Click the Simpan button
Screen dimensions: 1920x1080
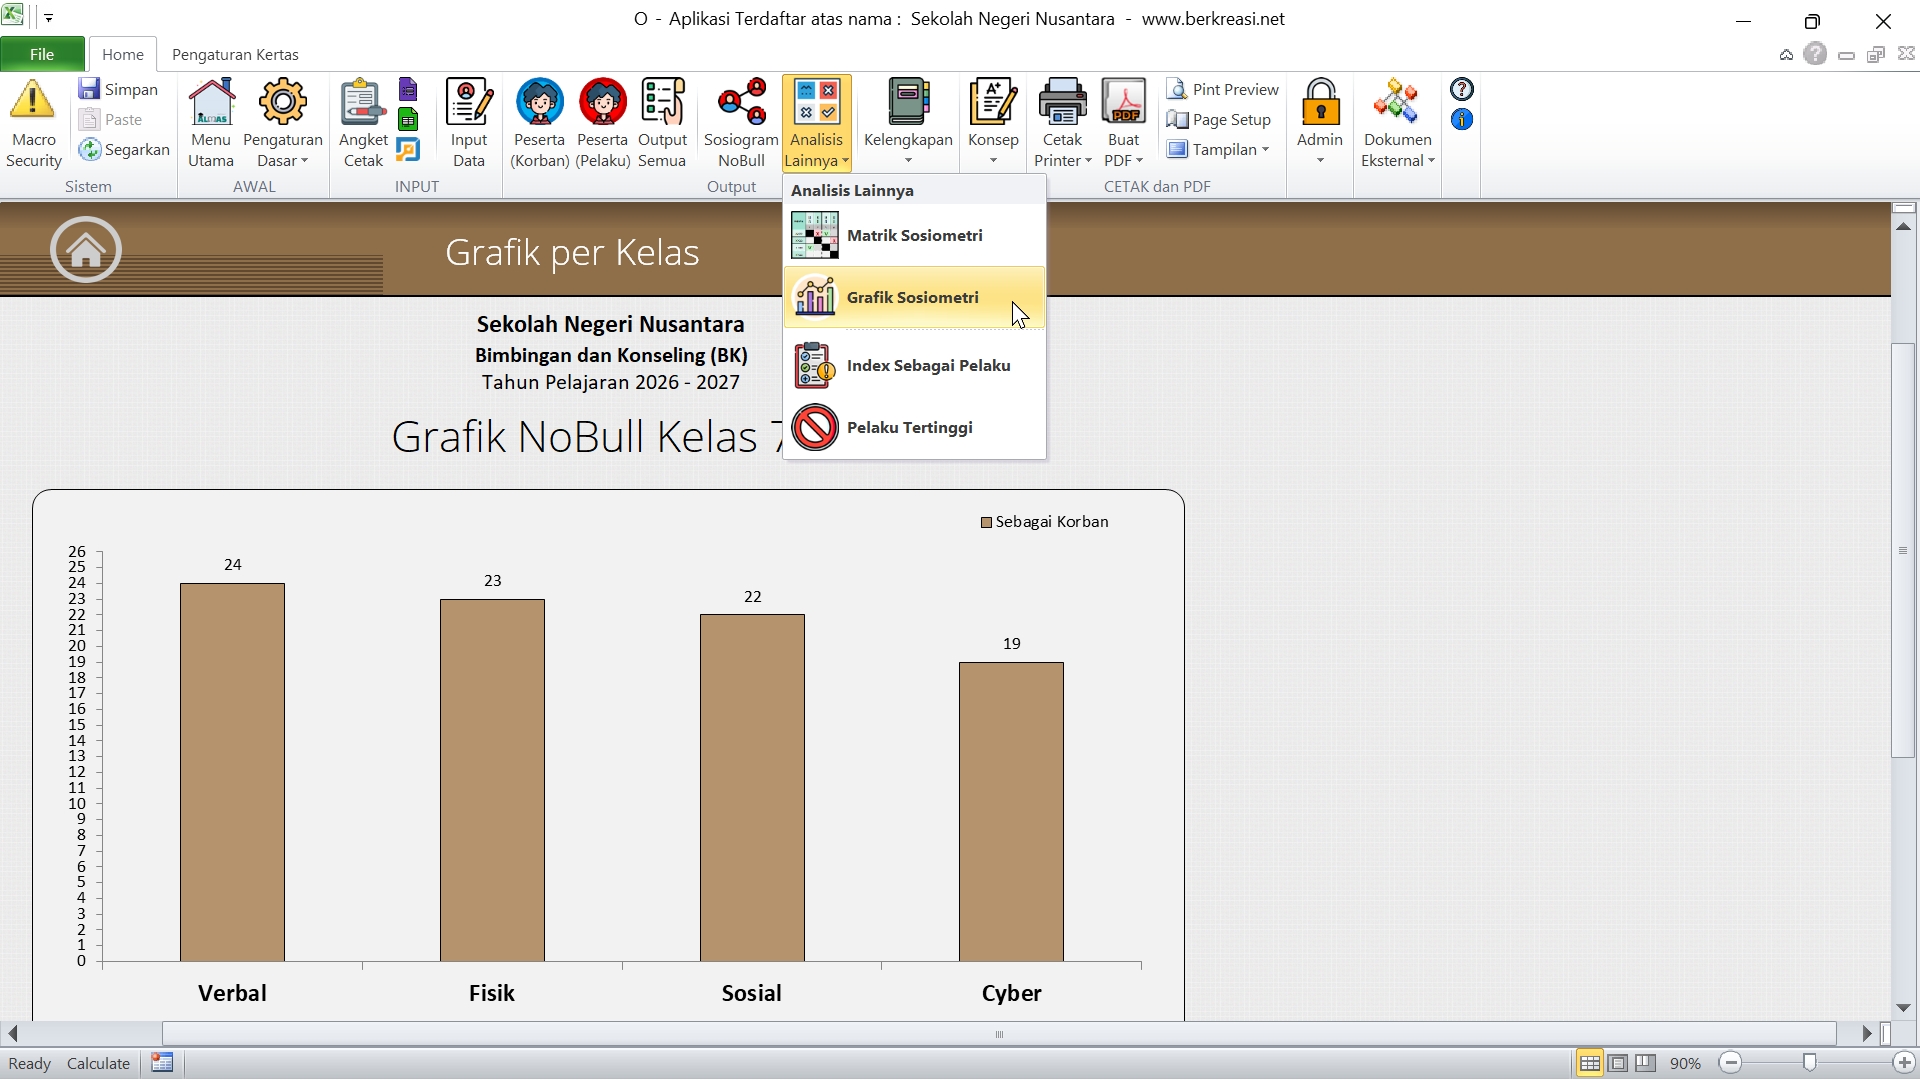click(x=119, y=90)
